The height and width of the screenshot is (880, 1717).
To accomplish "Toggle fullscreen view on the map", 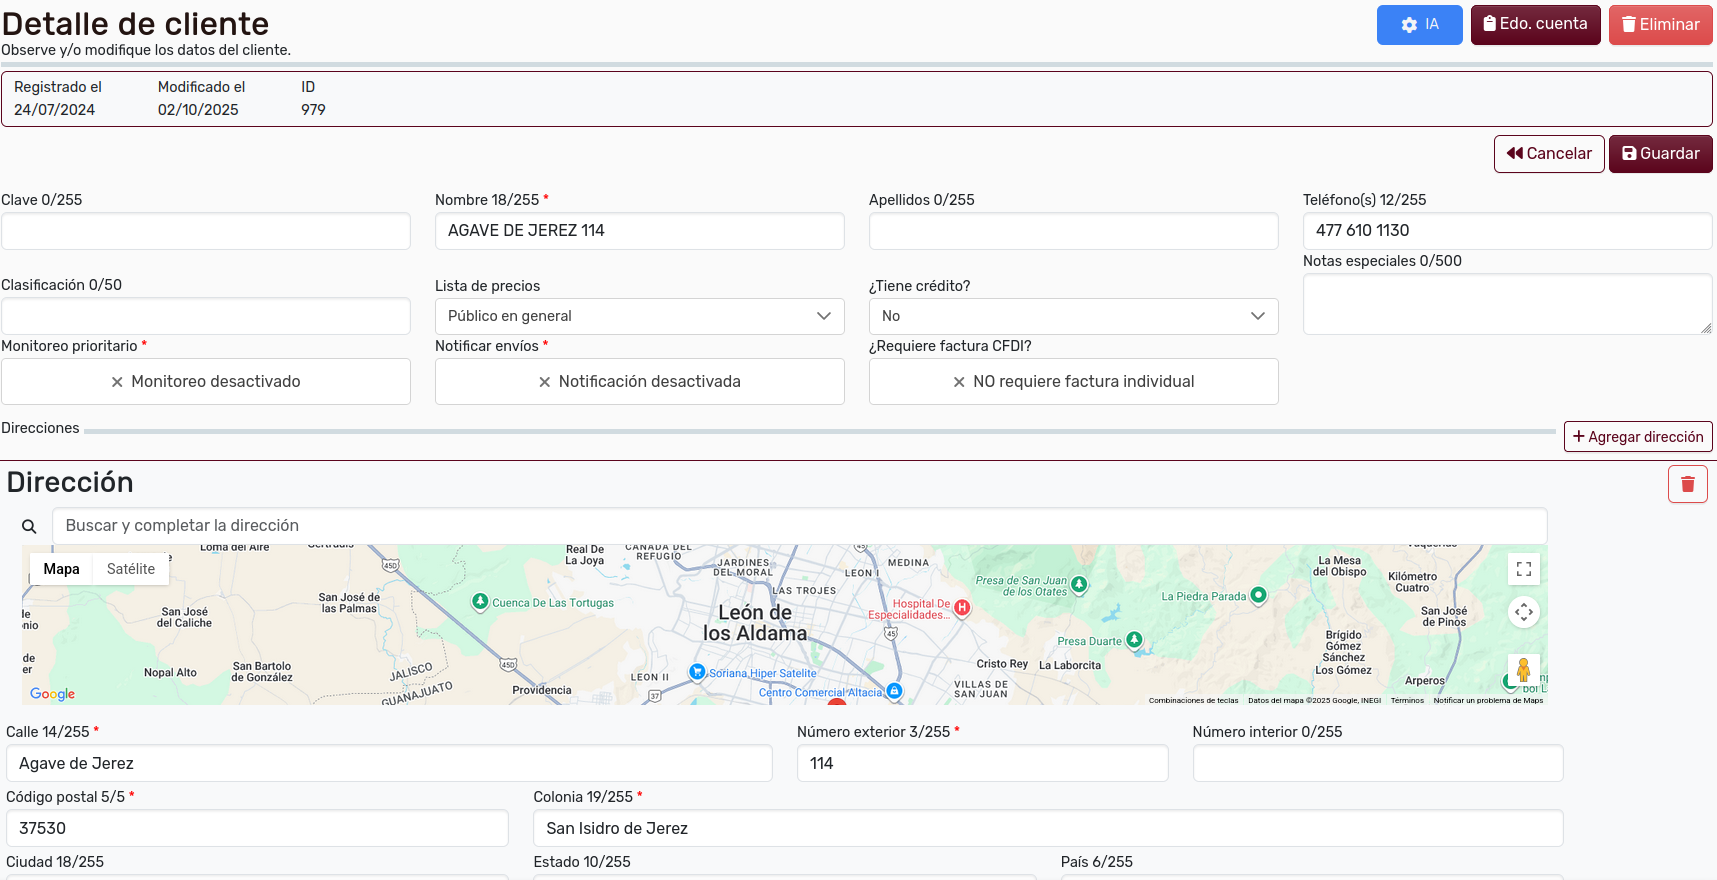I will pos(1523,569).
